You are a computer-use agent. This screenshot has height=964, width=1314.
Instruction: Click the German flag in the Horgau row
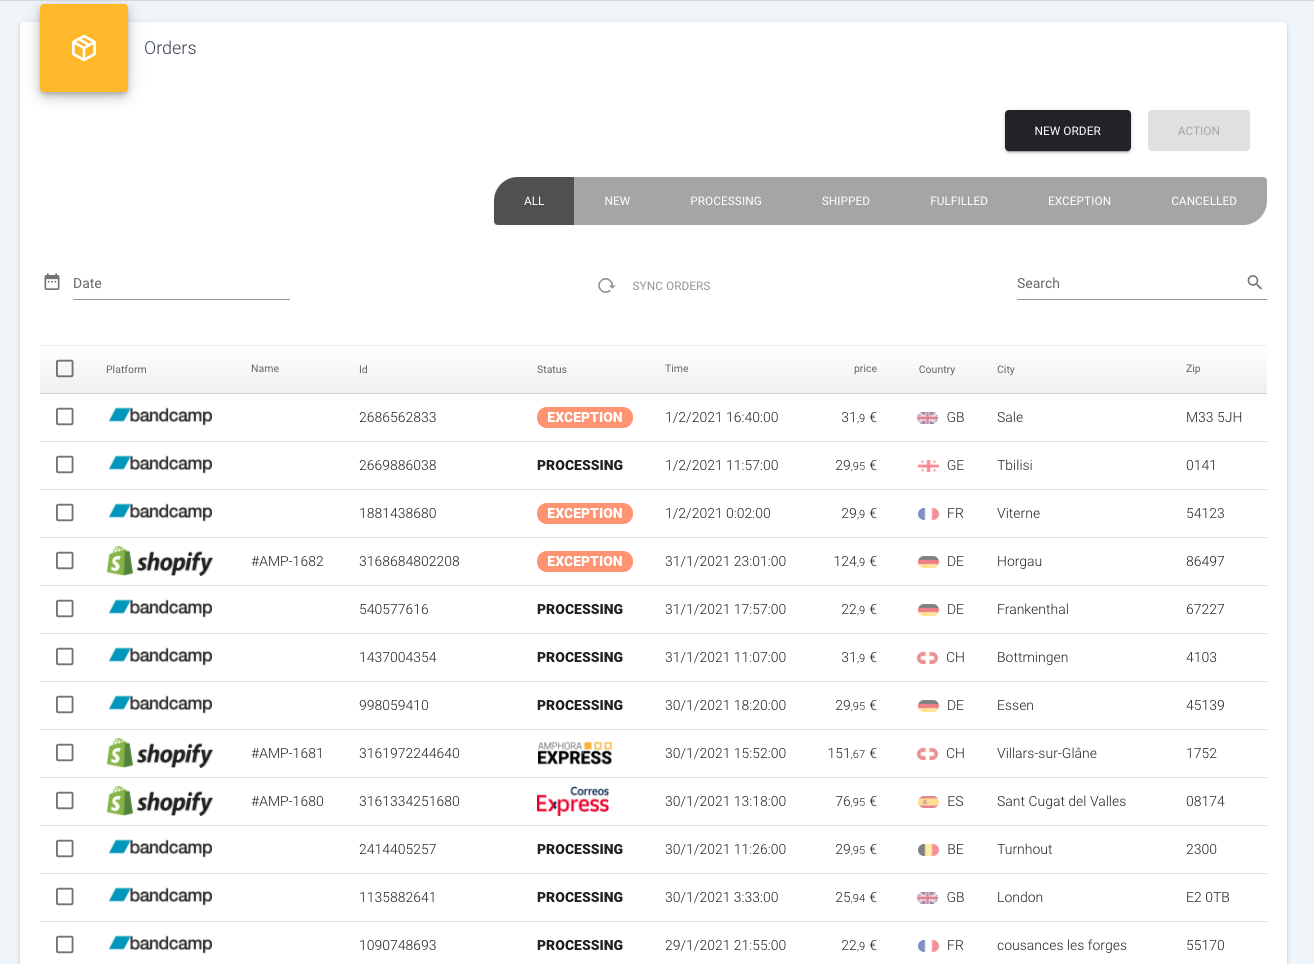(x=928, y=562)
